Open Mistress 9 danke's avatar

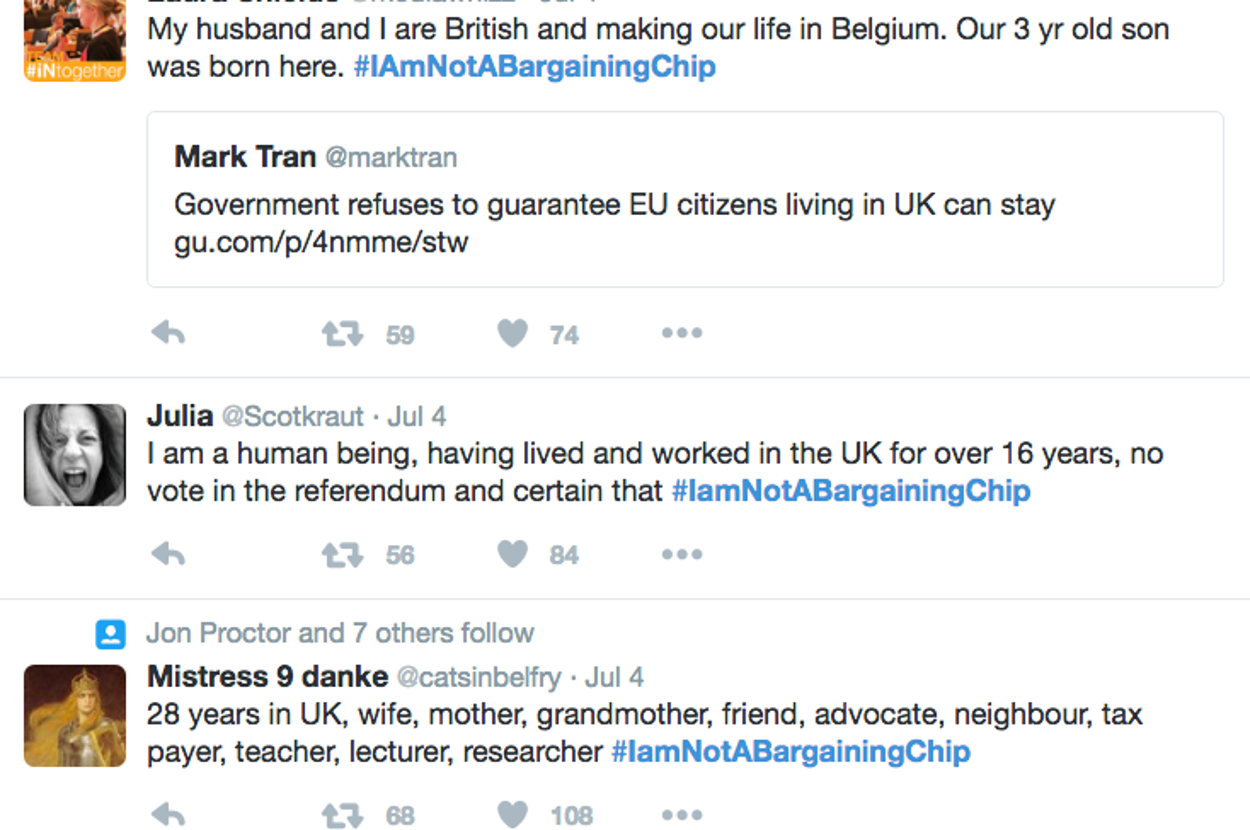click(75, 716)
